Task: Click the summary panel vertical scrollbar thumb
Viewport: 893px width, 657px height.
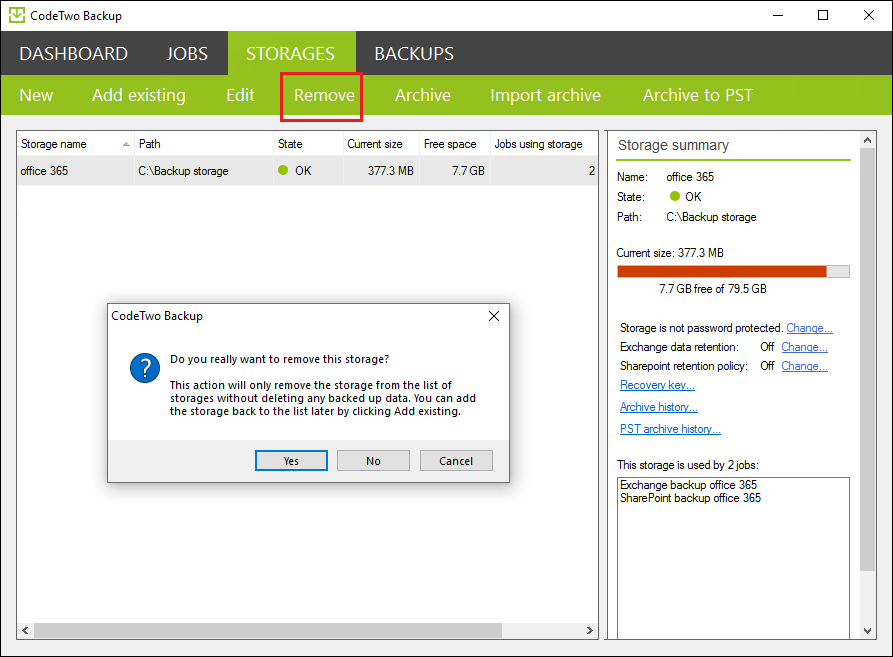Action: click(867, 359)
